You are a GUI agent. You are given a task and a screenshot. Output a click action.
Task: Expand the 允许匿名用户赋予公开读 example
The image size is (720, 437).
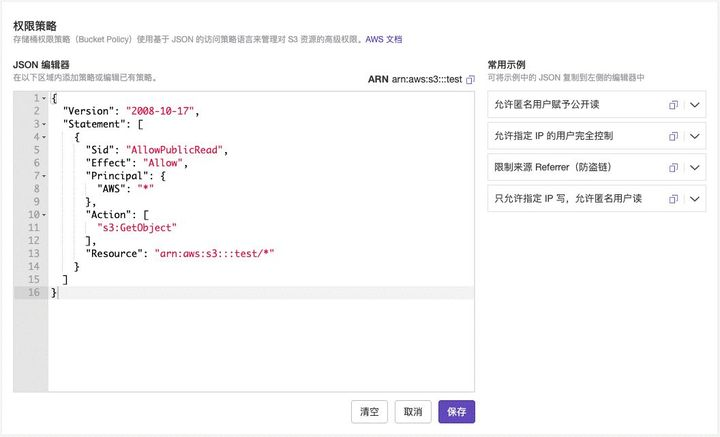click(x=696, y=105)
